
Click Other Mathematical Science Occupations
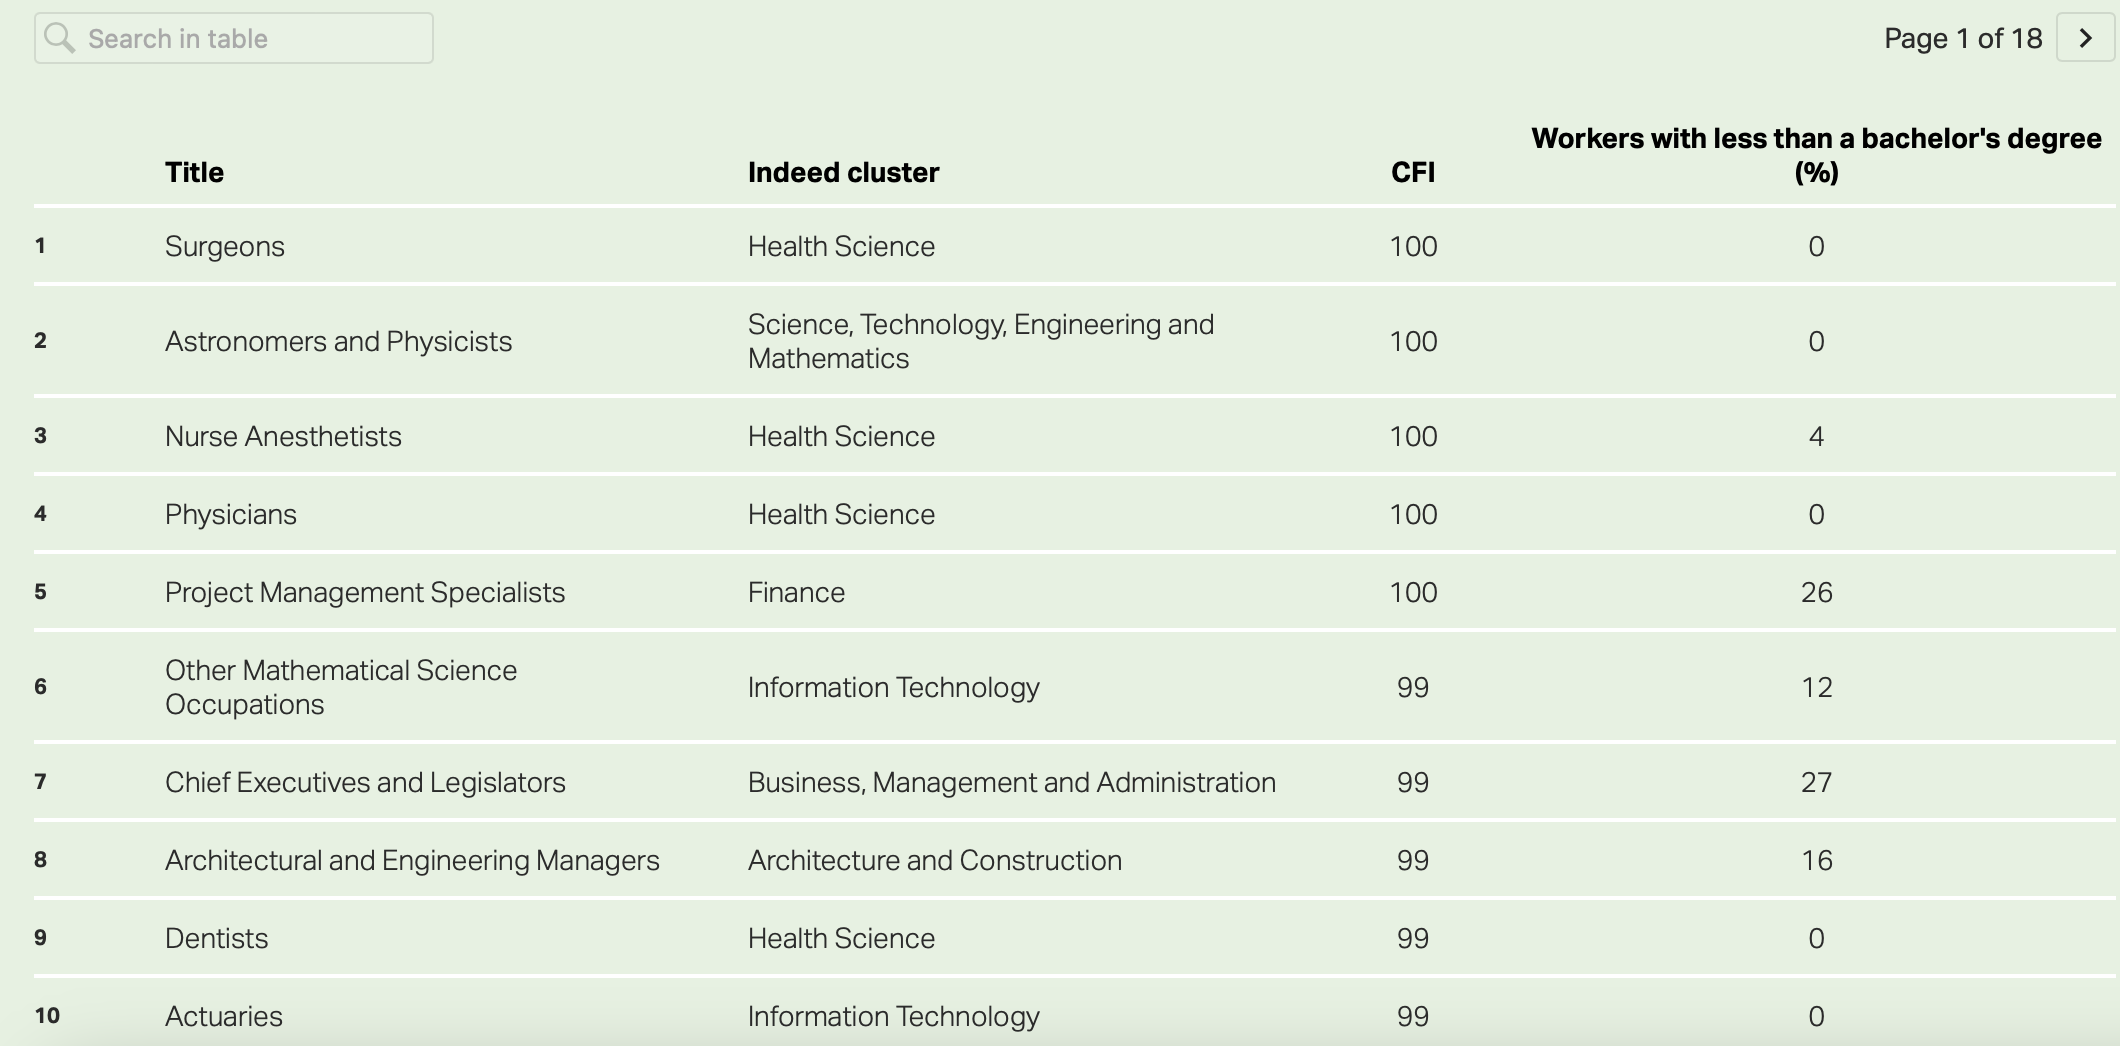click(x=340, y=687)
